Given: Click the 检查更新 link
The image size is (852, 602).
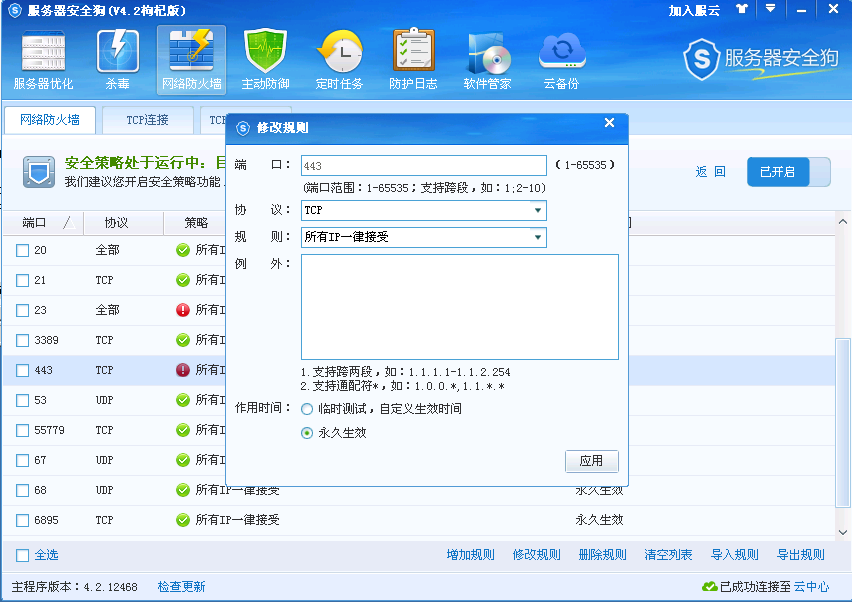Looking at the screenshot, I should click(x=181, y=587).
